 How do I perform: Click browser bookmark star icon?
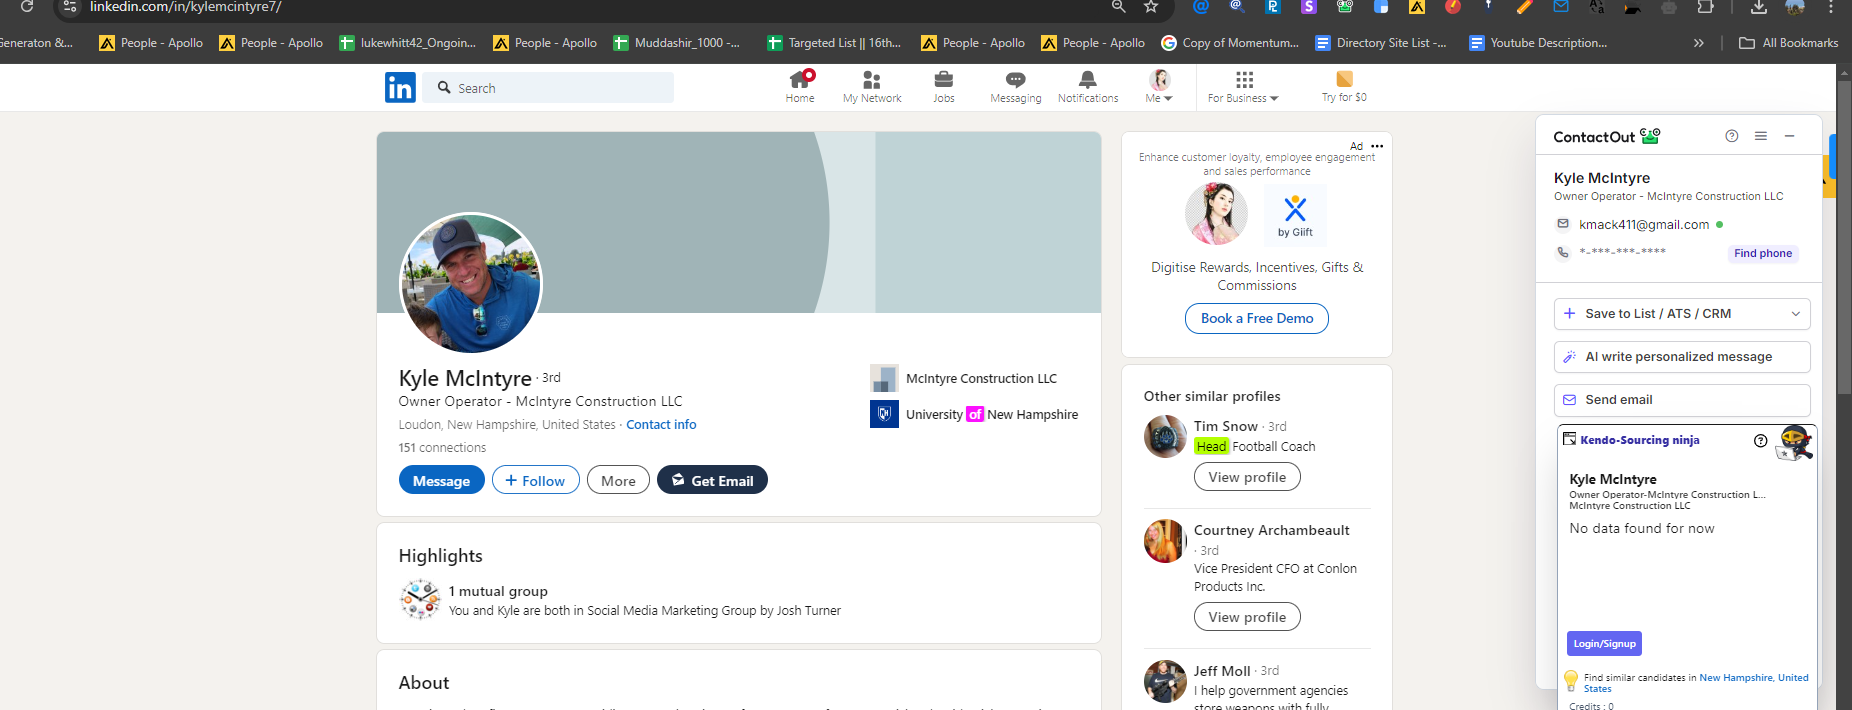1151,7
